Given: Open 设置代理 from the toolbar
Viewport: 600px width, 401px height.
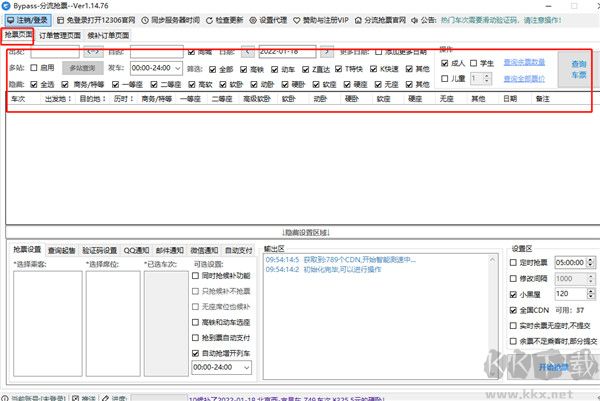Looking at the screenshot, I should coord(268,20).
